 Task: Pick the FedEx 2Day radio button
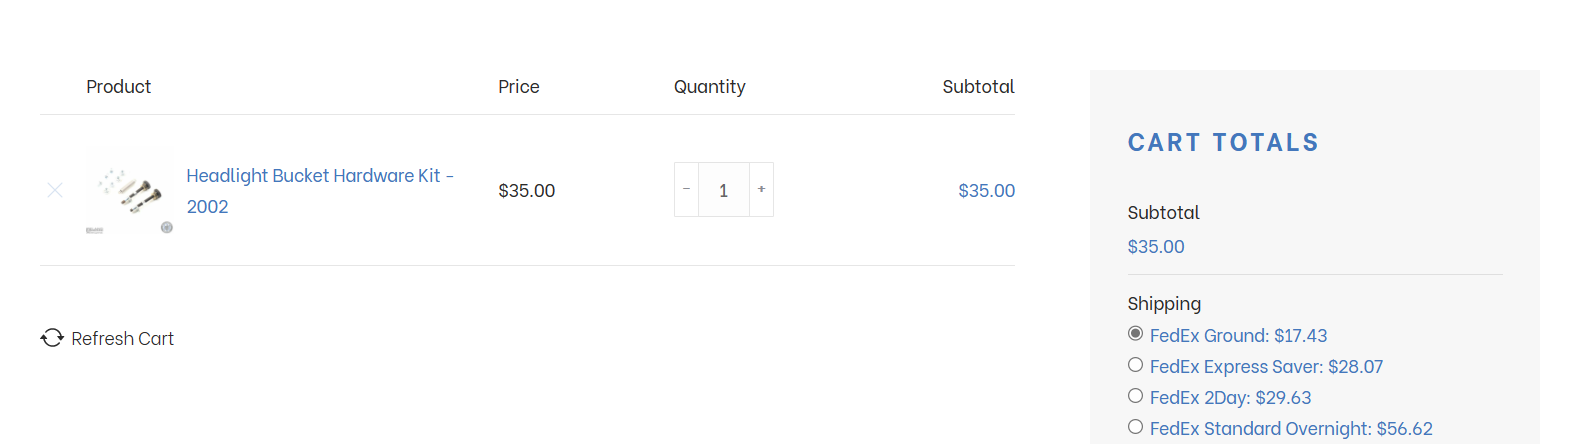(x=1135, y=396)
